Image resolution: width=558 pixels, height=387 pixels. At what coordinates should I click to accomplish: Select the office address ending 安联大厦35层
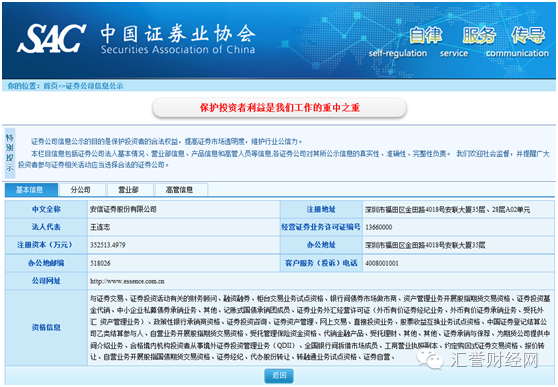(x=425, y=245)
